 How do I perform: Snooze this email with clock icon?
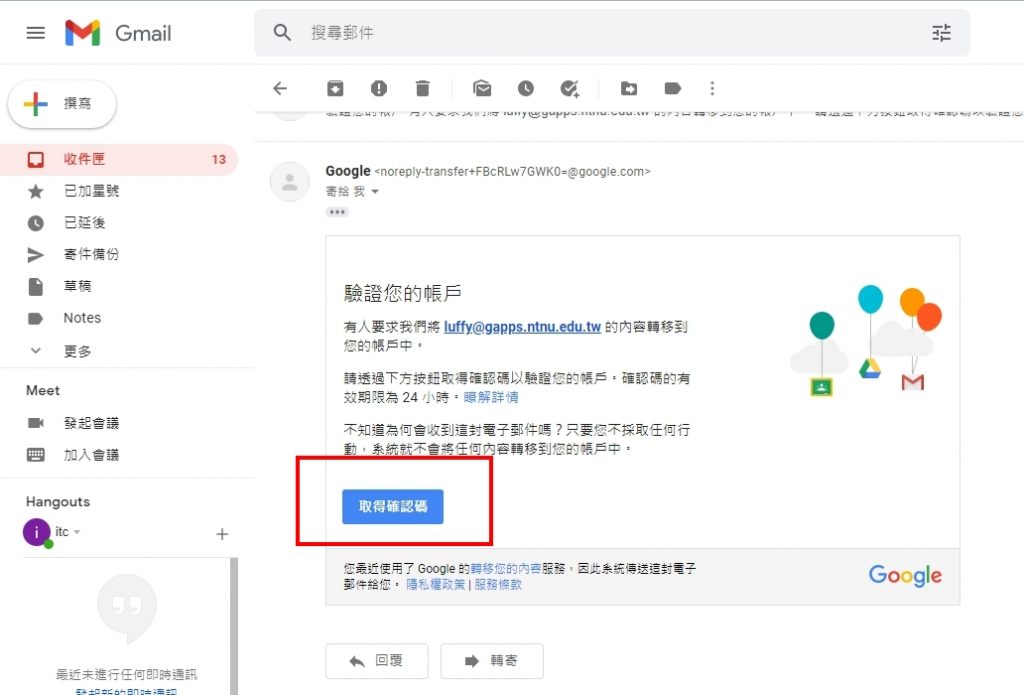coord(526,88)
